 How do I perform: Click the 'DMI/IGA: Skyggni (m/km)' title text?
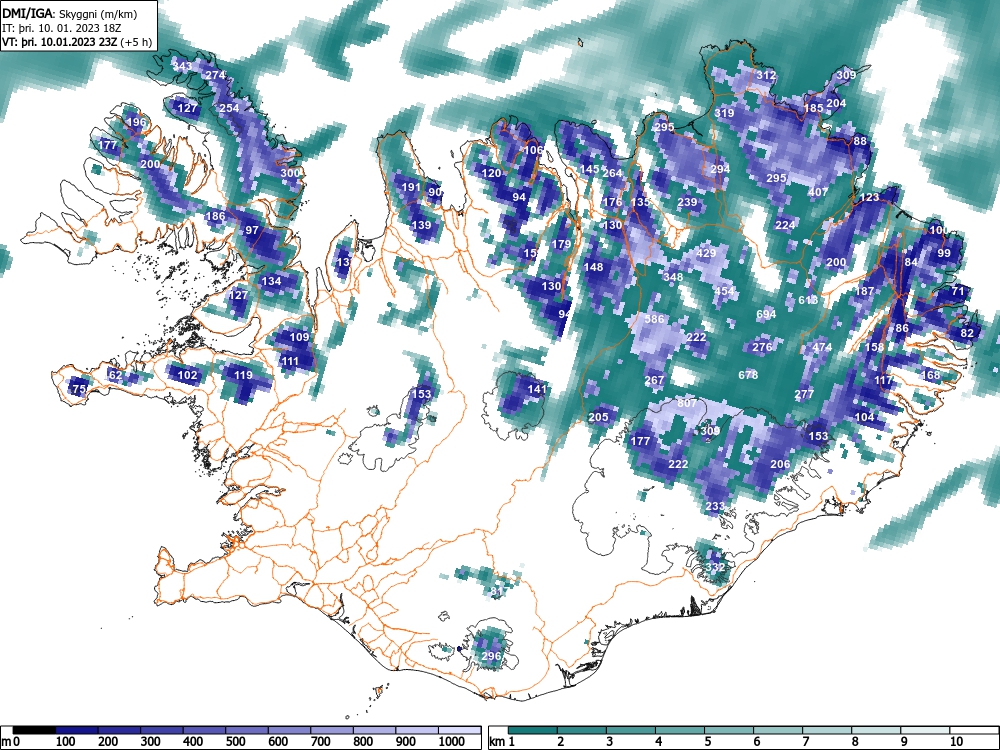coord(71,14)
